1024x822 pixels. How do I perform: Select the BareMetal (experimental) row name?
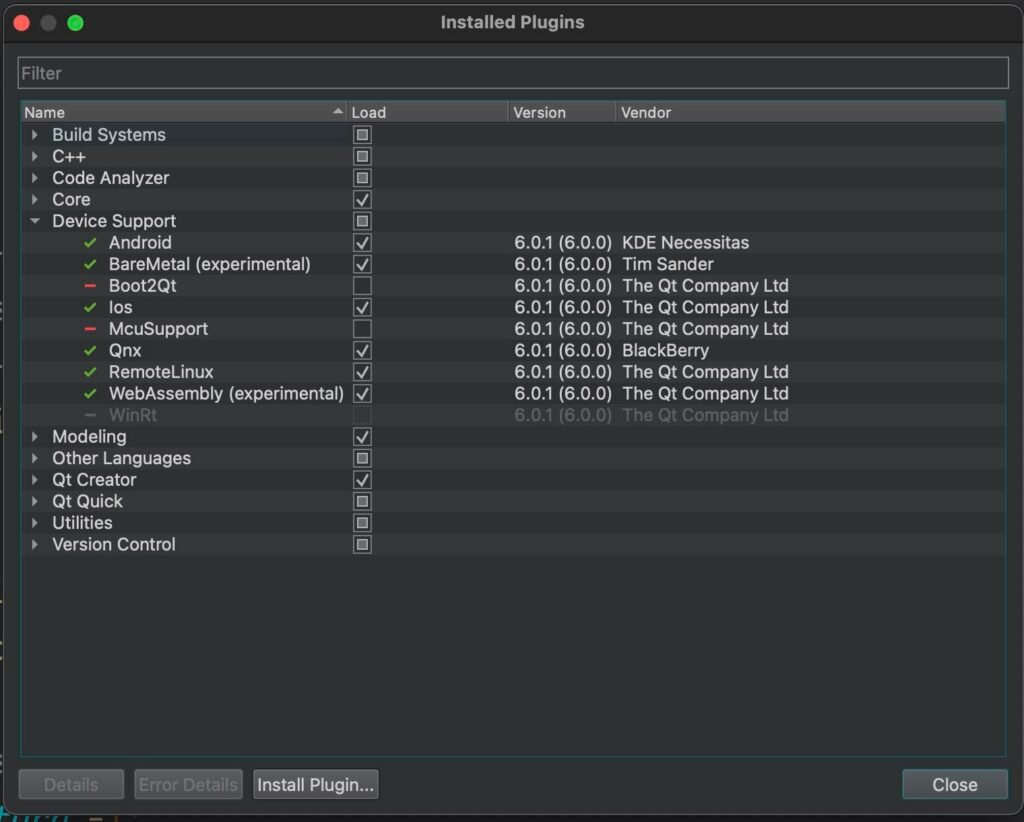click(210, 264)
